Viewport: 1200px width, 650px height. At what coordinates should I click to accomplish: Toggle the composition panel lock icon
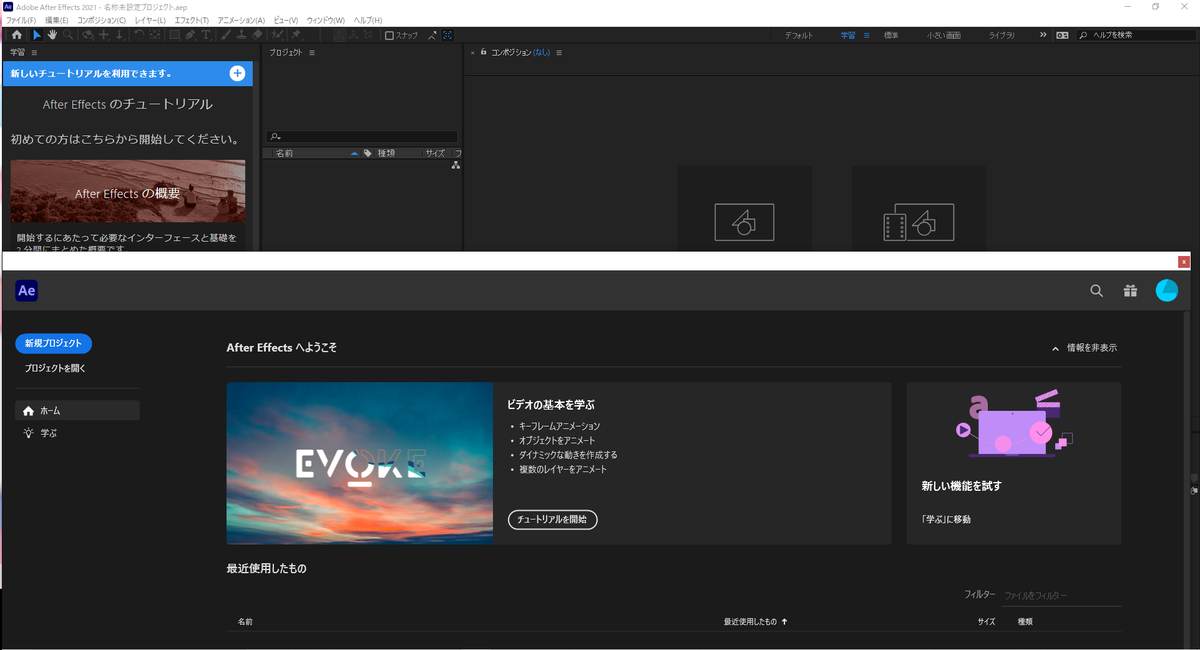point(483,52)
